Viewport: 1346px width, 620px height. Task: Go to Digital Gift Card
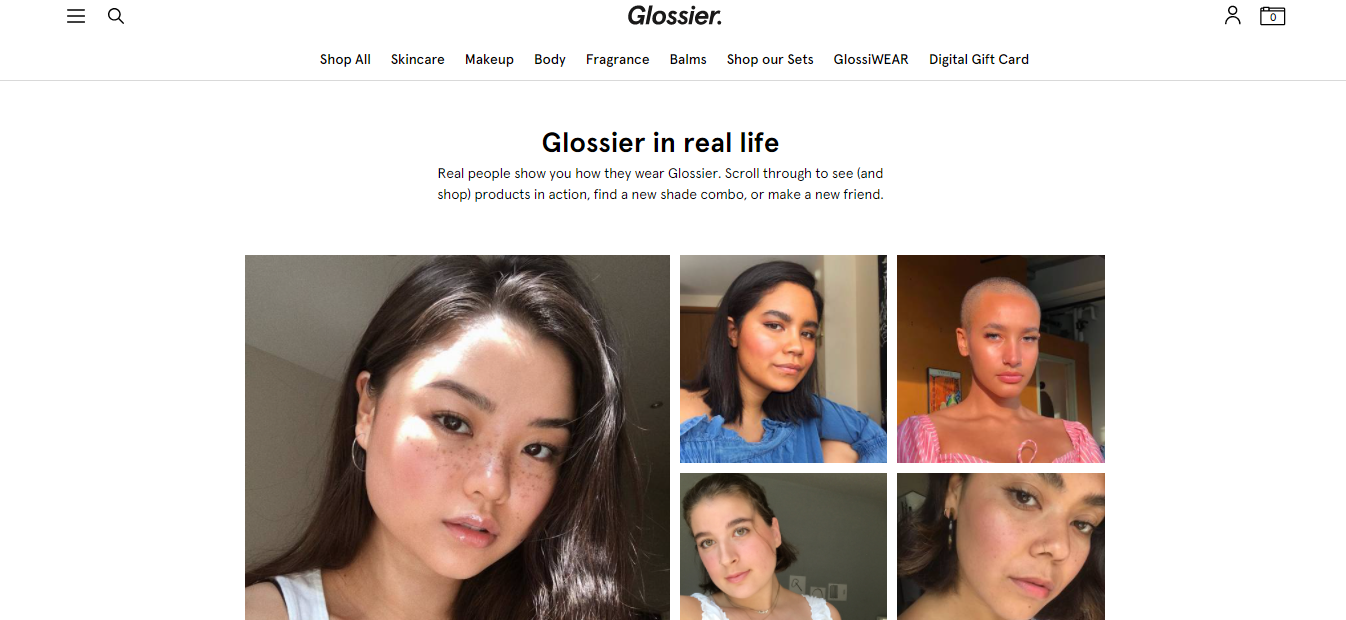click(x=979, y=59)
